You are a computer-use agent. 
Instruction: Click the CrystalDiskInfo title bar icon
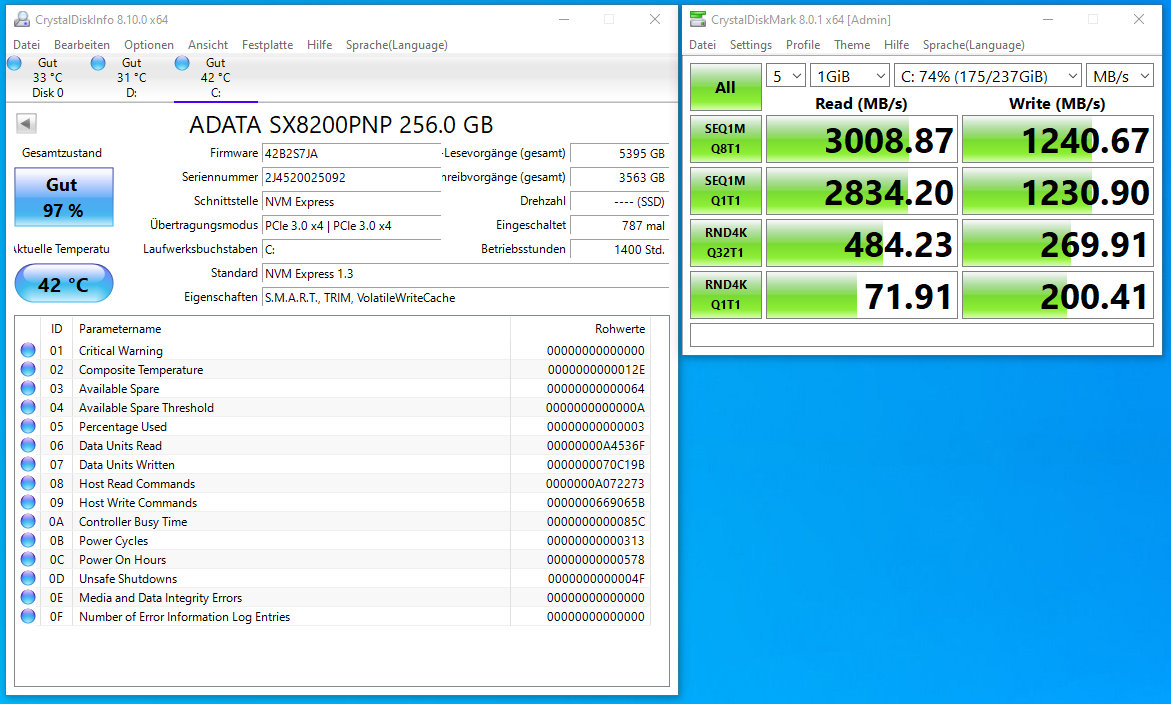[x=22, y=19]
